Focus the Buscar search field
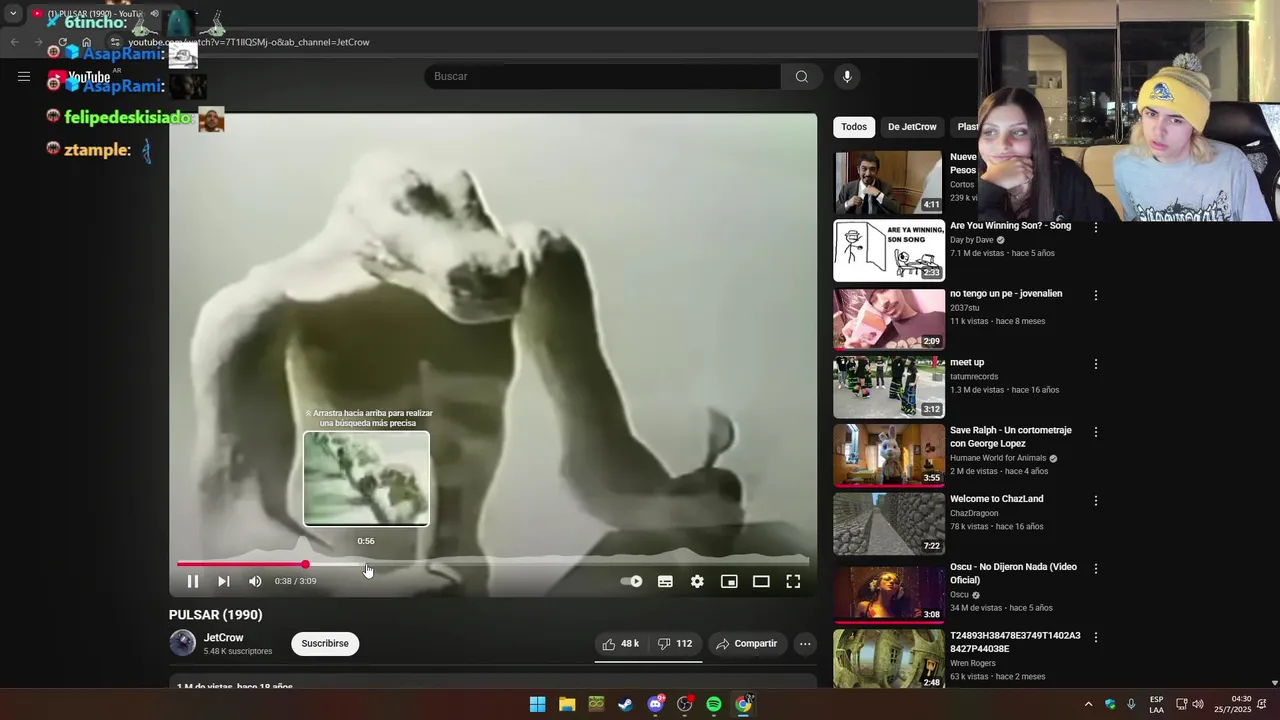The width and height of the screenshot is (1280, 720). click(x=602, y=76)
